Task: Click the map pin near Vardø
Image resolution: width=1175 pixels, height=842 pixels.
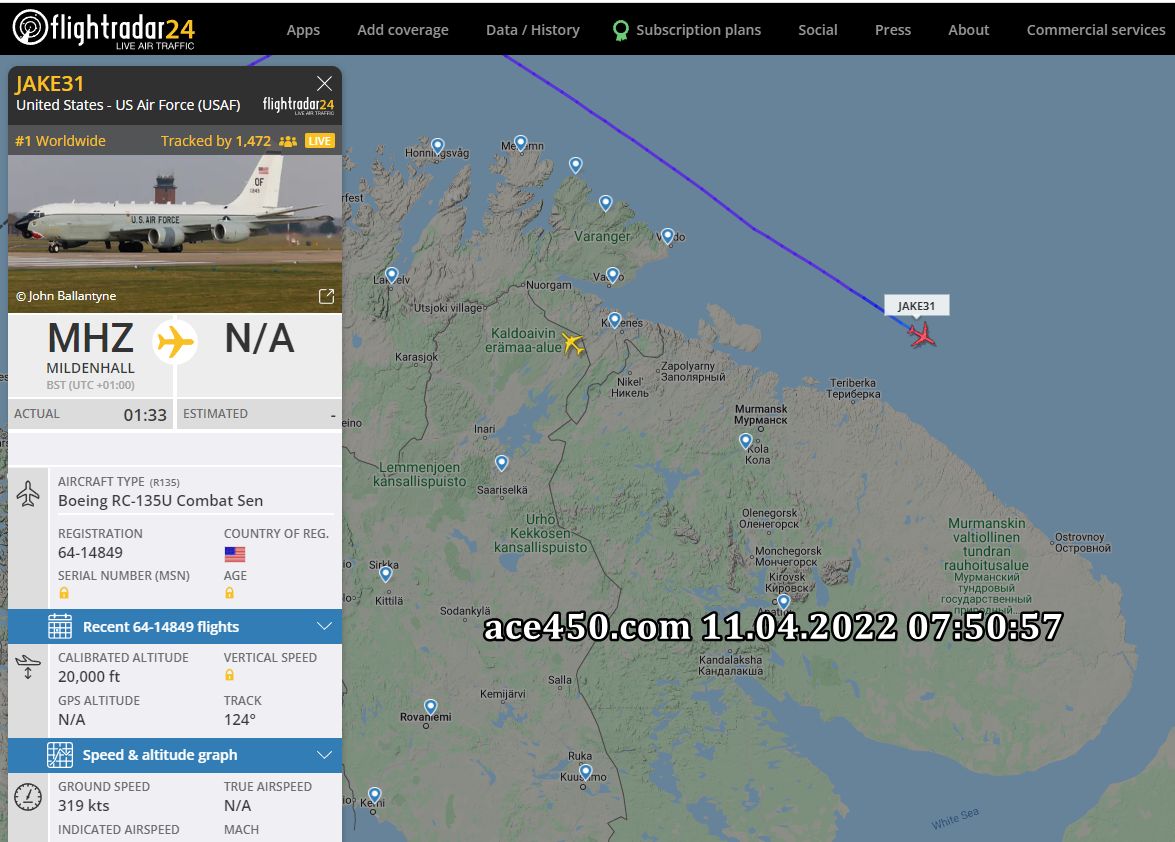Action: pyautogui.click(x=668, y=237)
